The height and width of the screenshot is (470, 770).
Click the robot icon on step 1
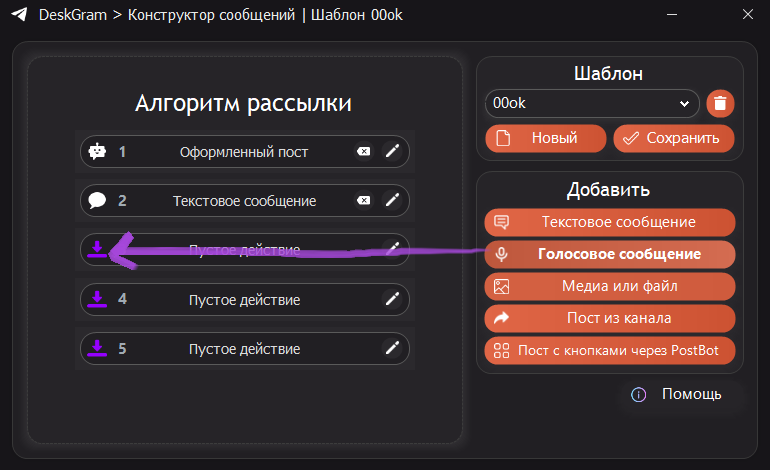pyautogui.click(x=97, y=152)
